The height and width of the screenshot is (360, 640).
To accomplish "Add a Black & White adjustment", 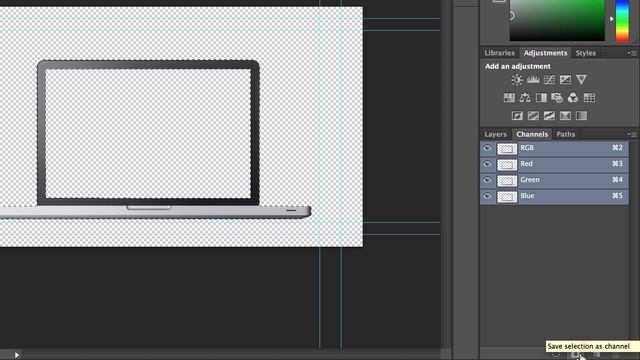I will click(541, 98).
